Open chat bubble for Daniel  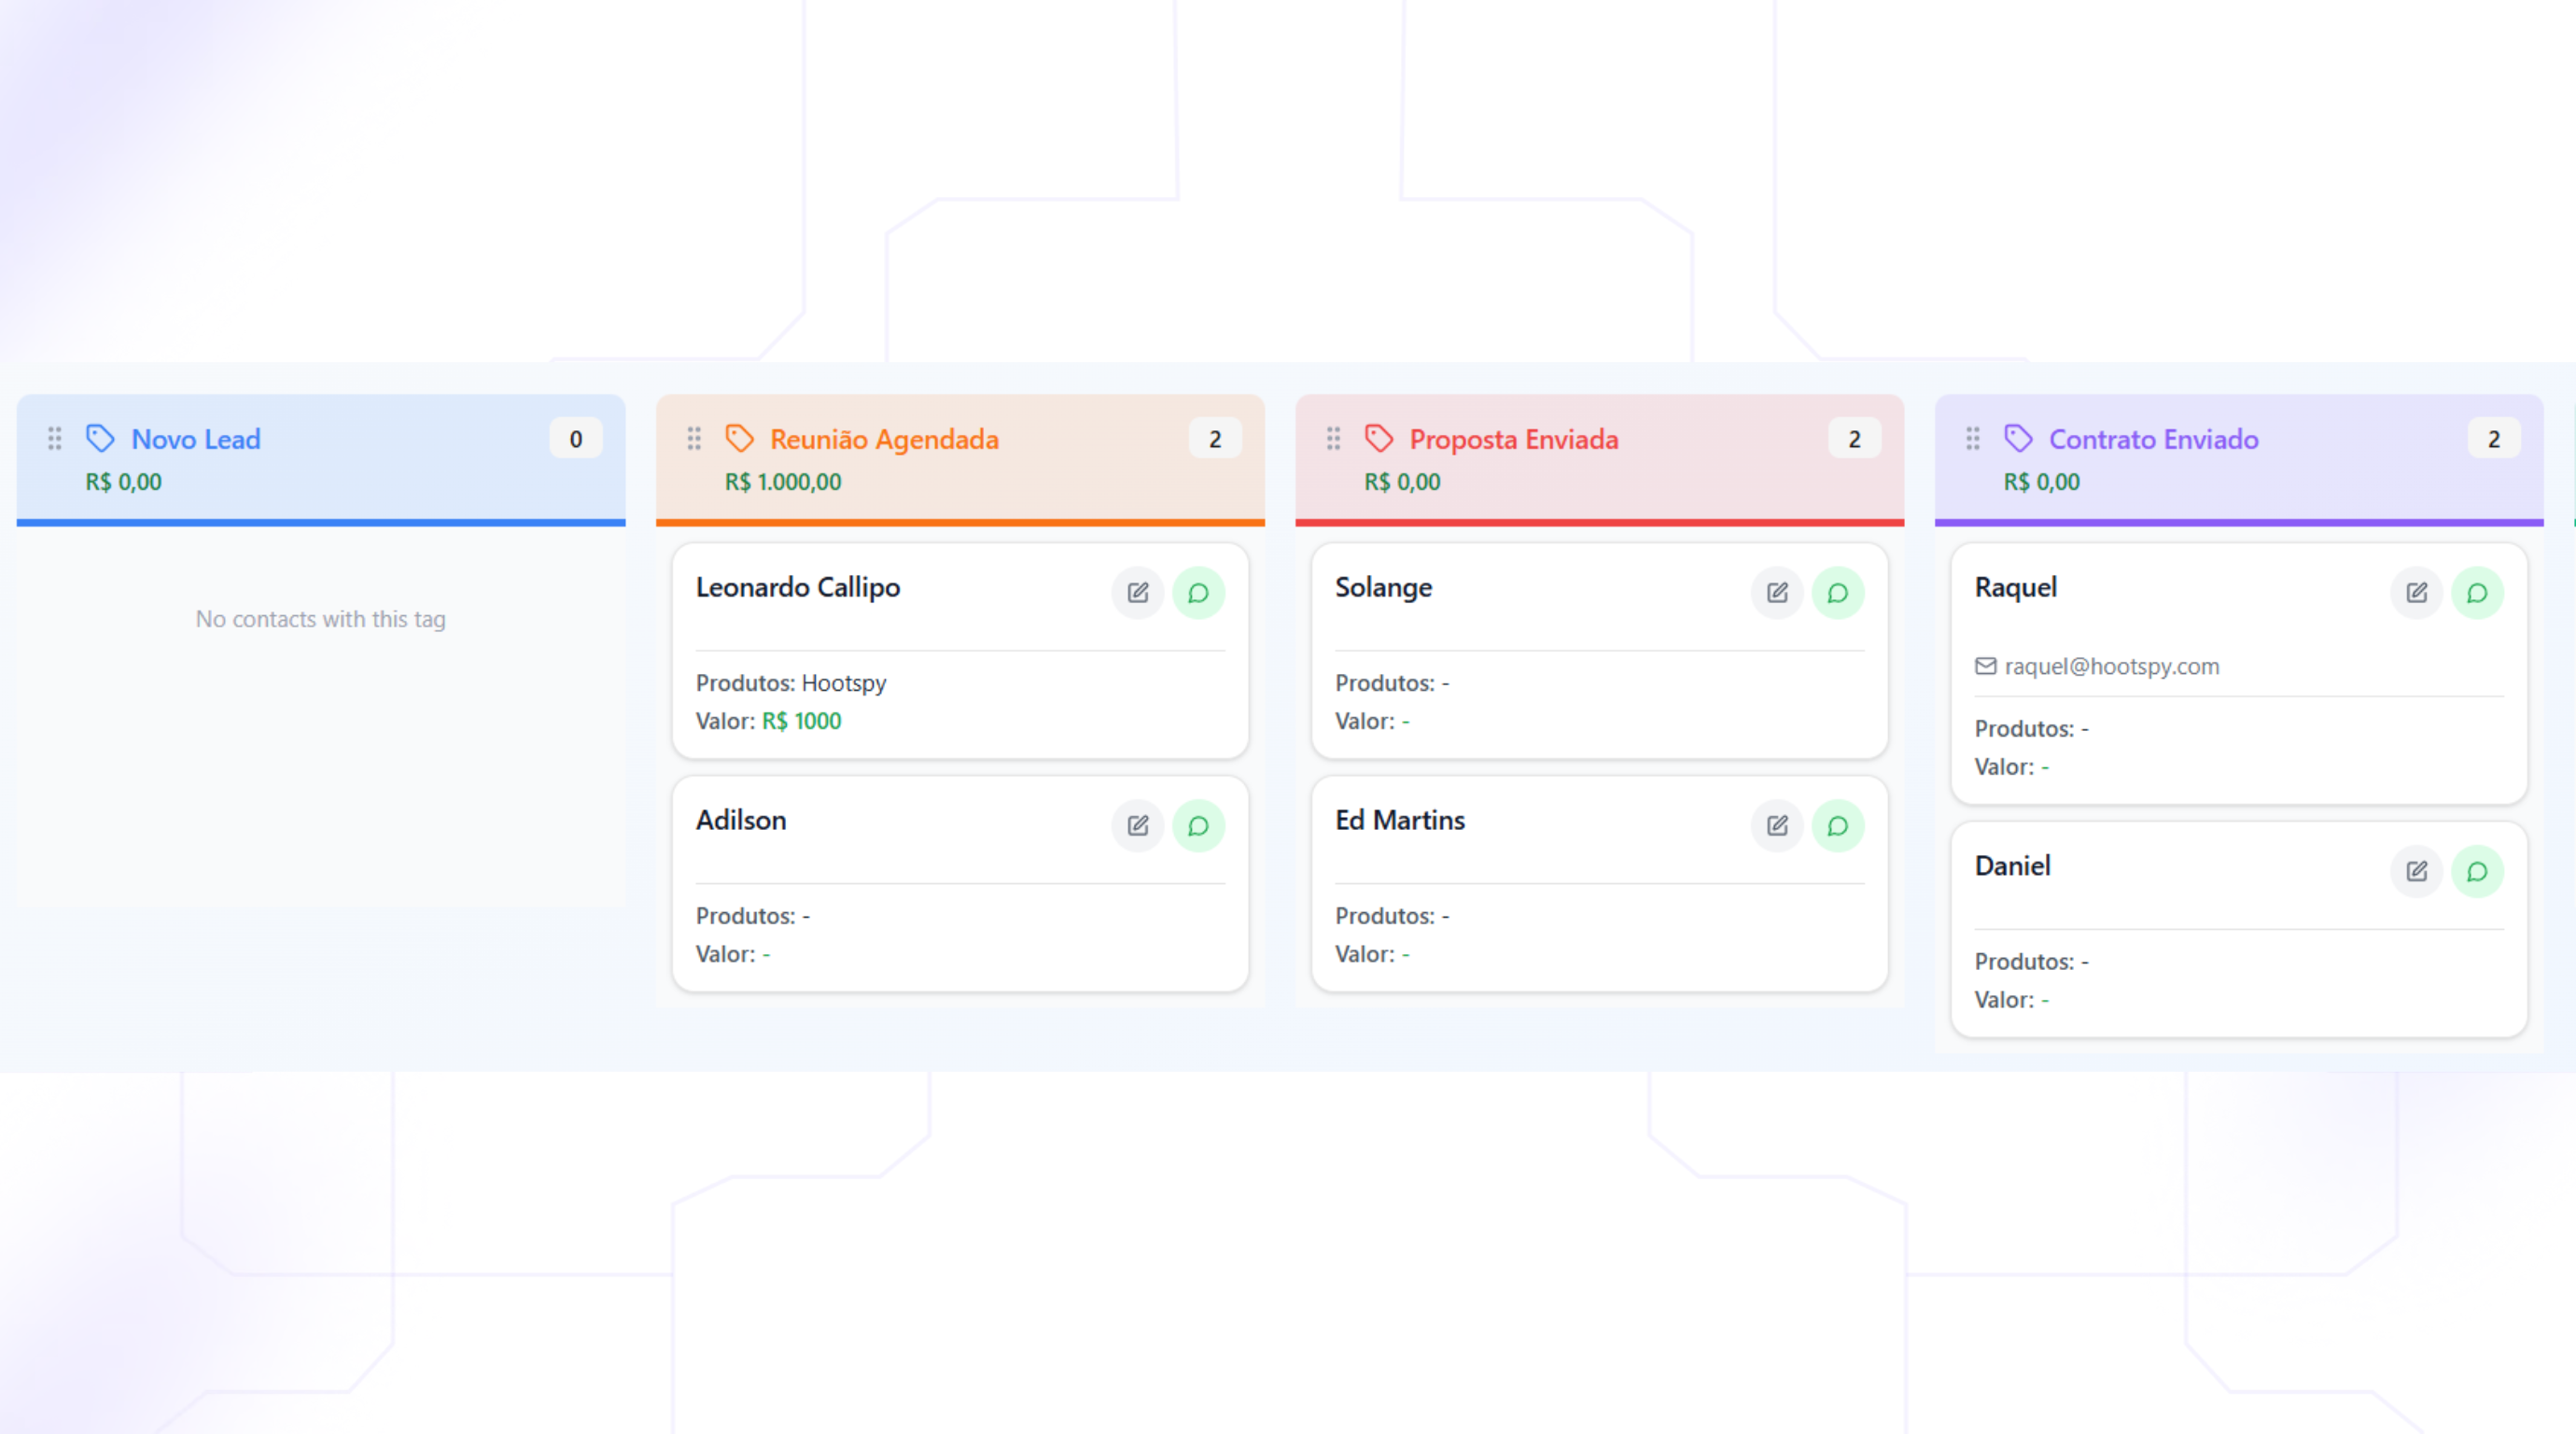[x=2477, y=872]
